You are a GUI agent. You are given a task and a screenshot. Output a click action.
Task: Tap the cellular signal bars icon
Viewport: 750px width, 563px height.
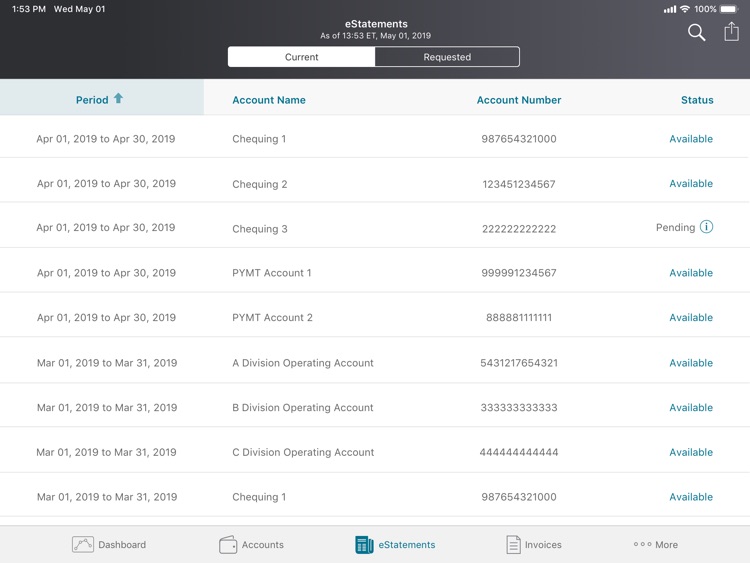pyautogui.click(x=670, y=9)
